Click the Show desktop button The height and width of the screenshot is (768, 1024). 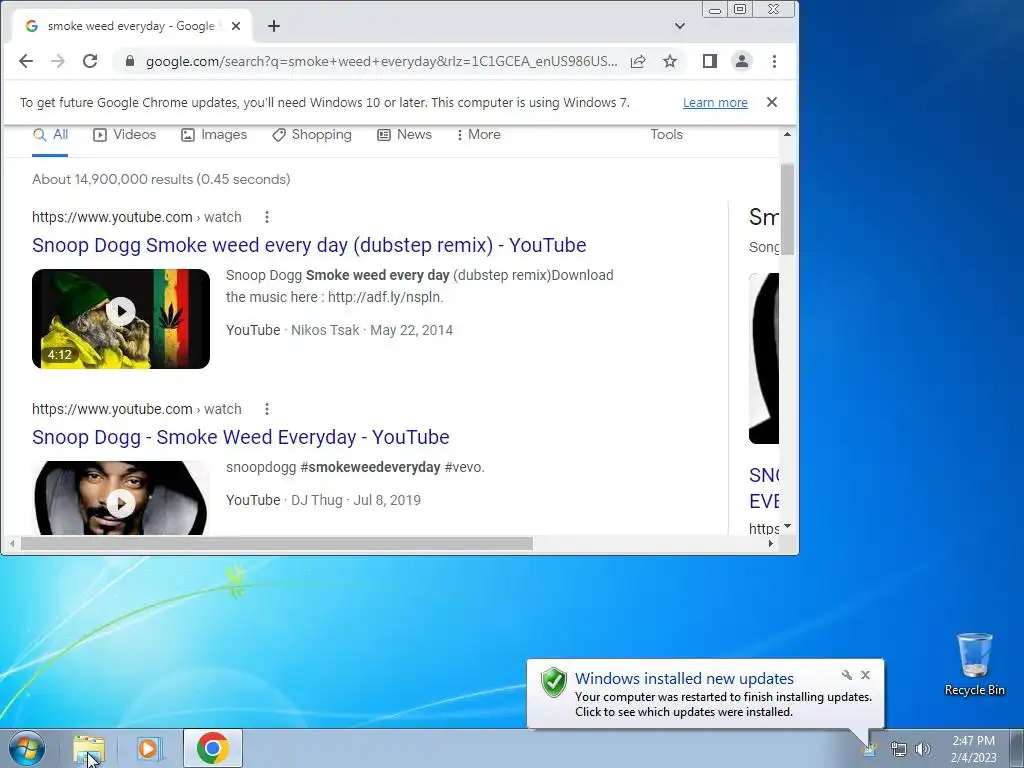click(x=1017, y=748)
